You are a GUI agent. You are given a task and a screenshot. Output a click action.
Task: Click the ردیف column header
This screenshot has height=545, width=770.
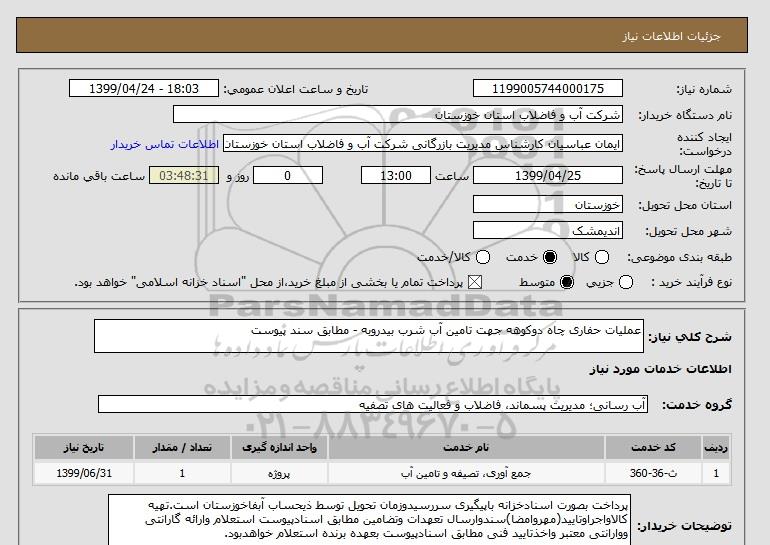[716, 448]
